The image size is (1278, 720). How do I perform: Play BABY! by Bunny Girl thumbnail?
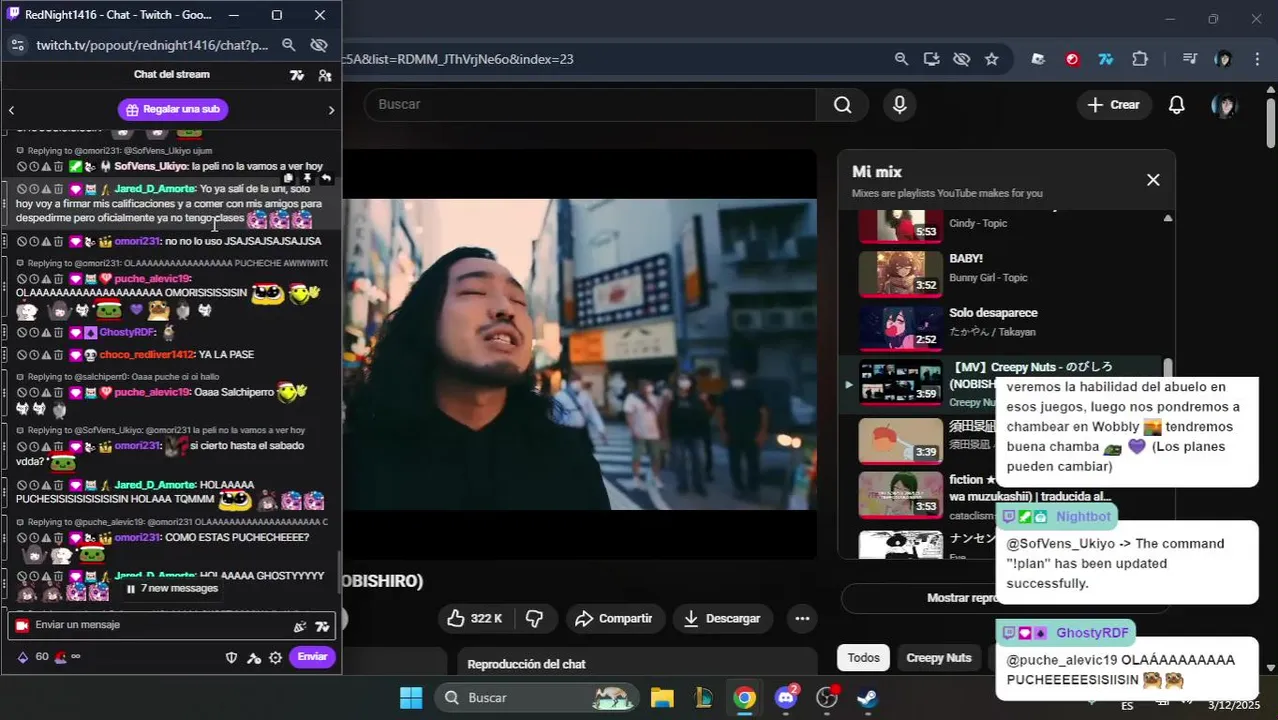click(900, 273)
